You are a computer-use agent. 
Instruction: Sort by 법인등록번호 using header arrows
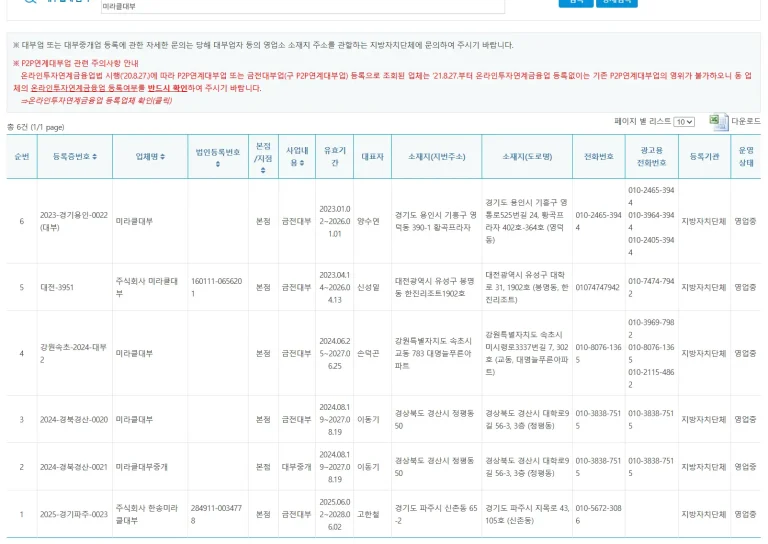218,164
